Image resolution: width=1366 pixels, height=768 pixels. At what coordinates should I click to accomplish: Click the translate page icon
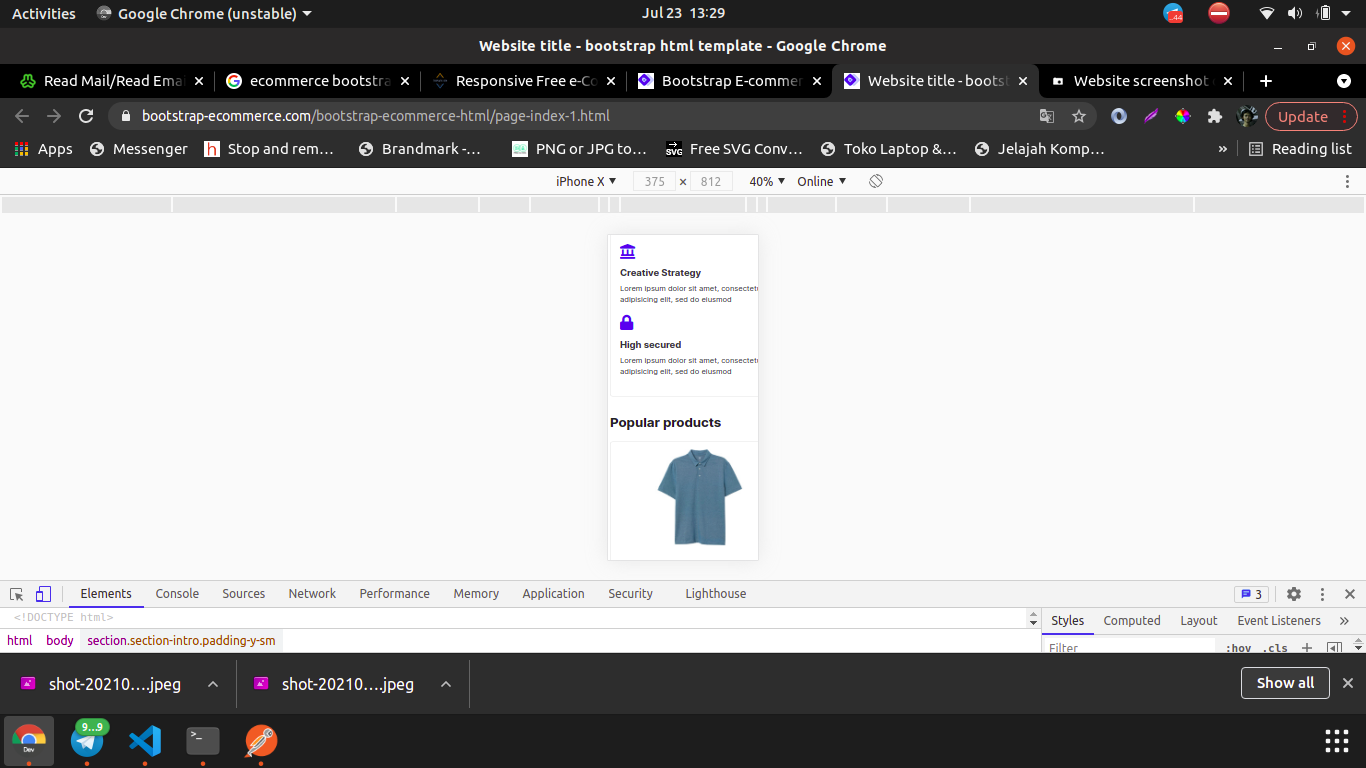(1047, 116)
